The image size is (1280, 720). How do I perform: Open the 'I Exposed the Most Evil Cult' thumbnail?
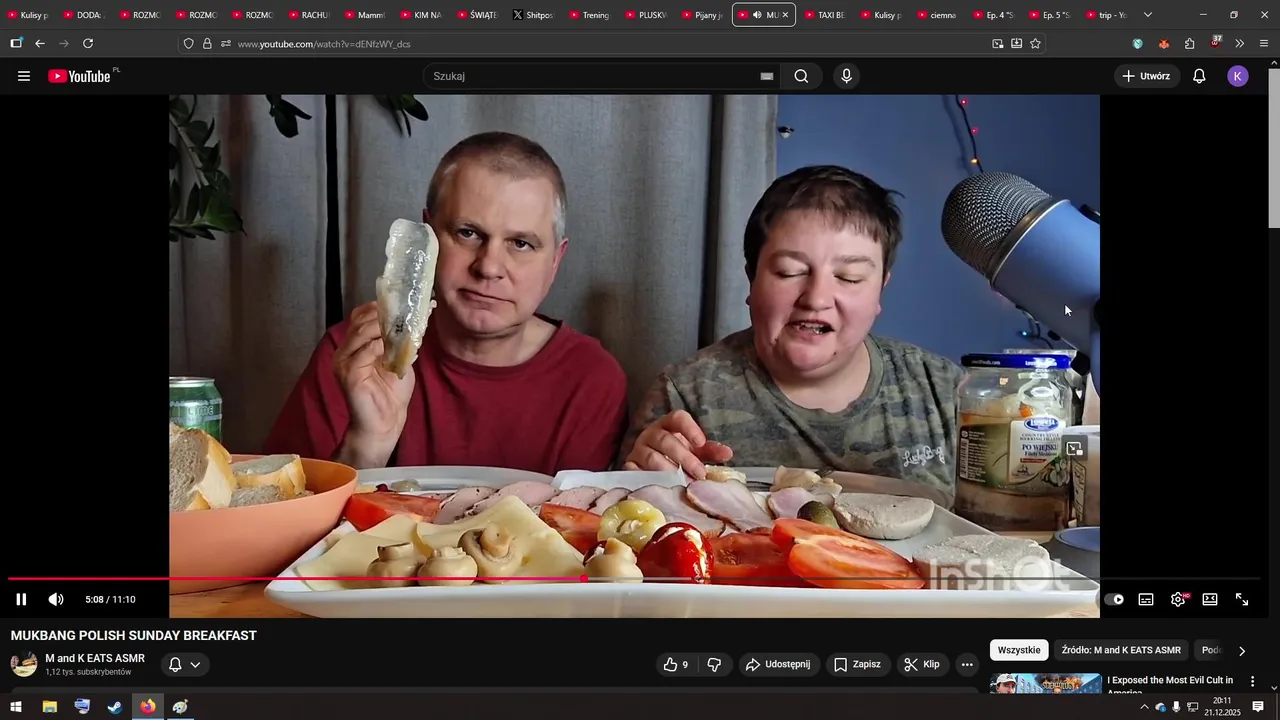[x=1046, y=683]
